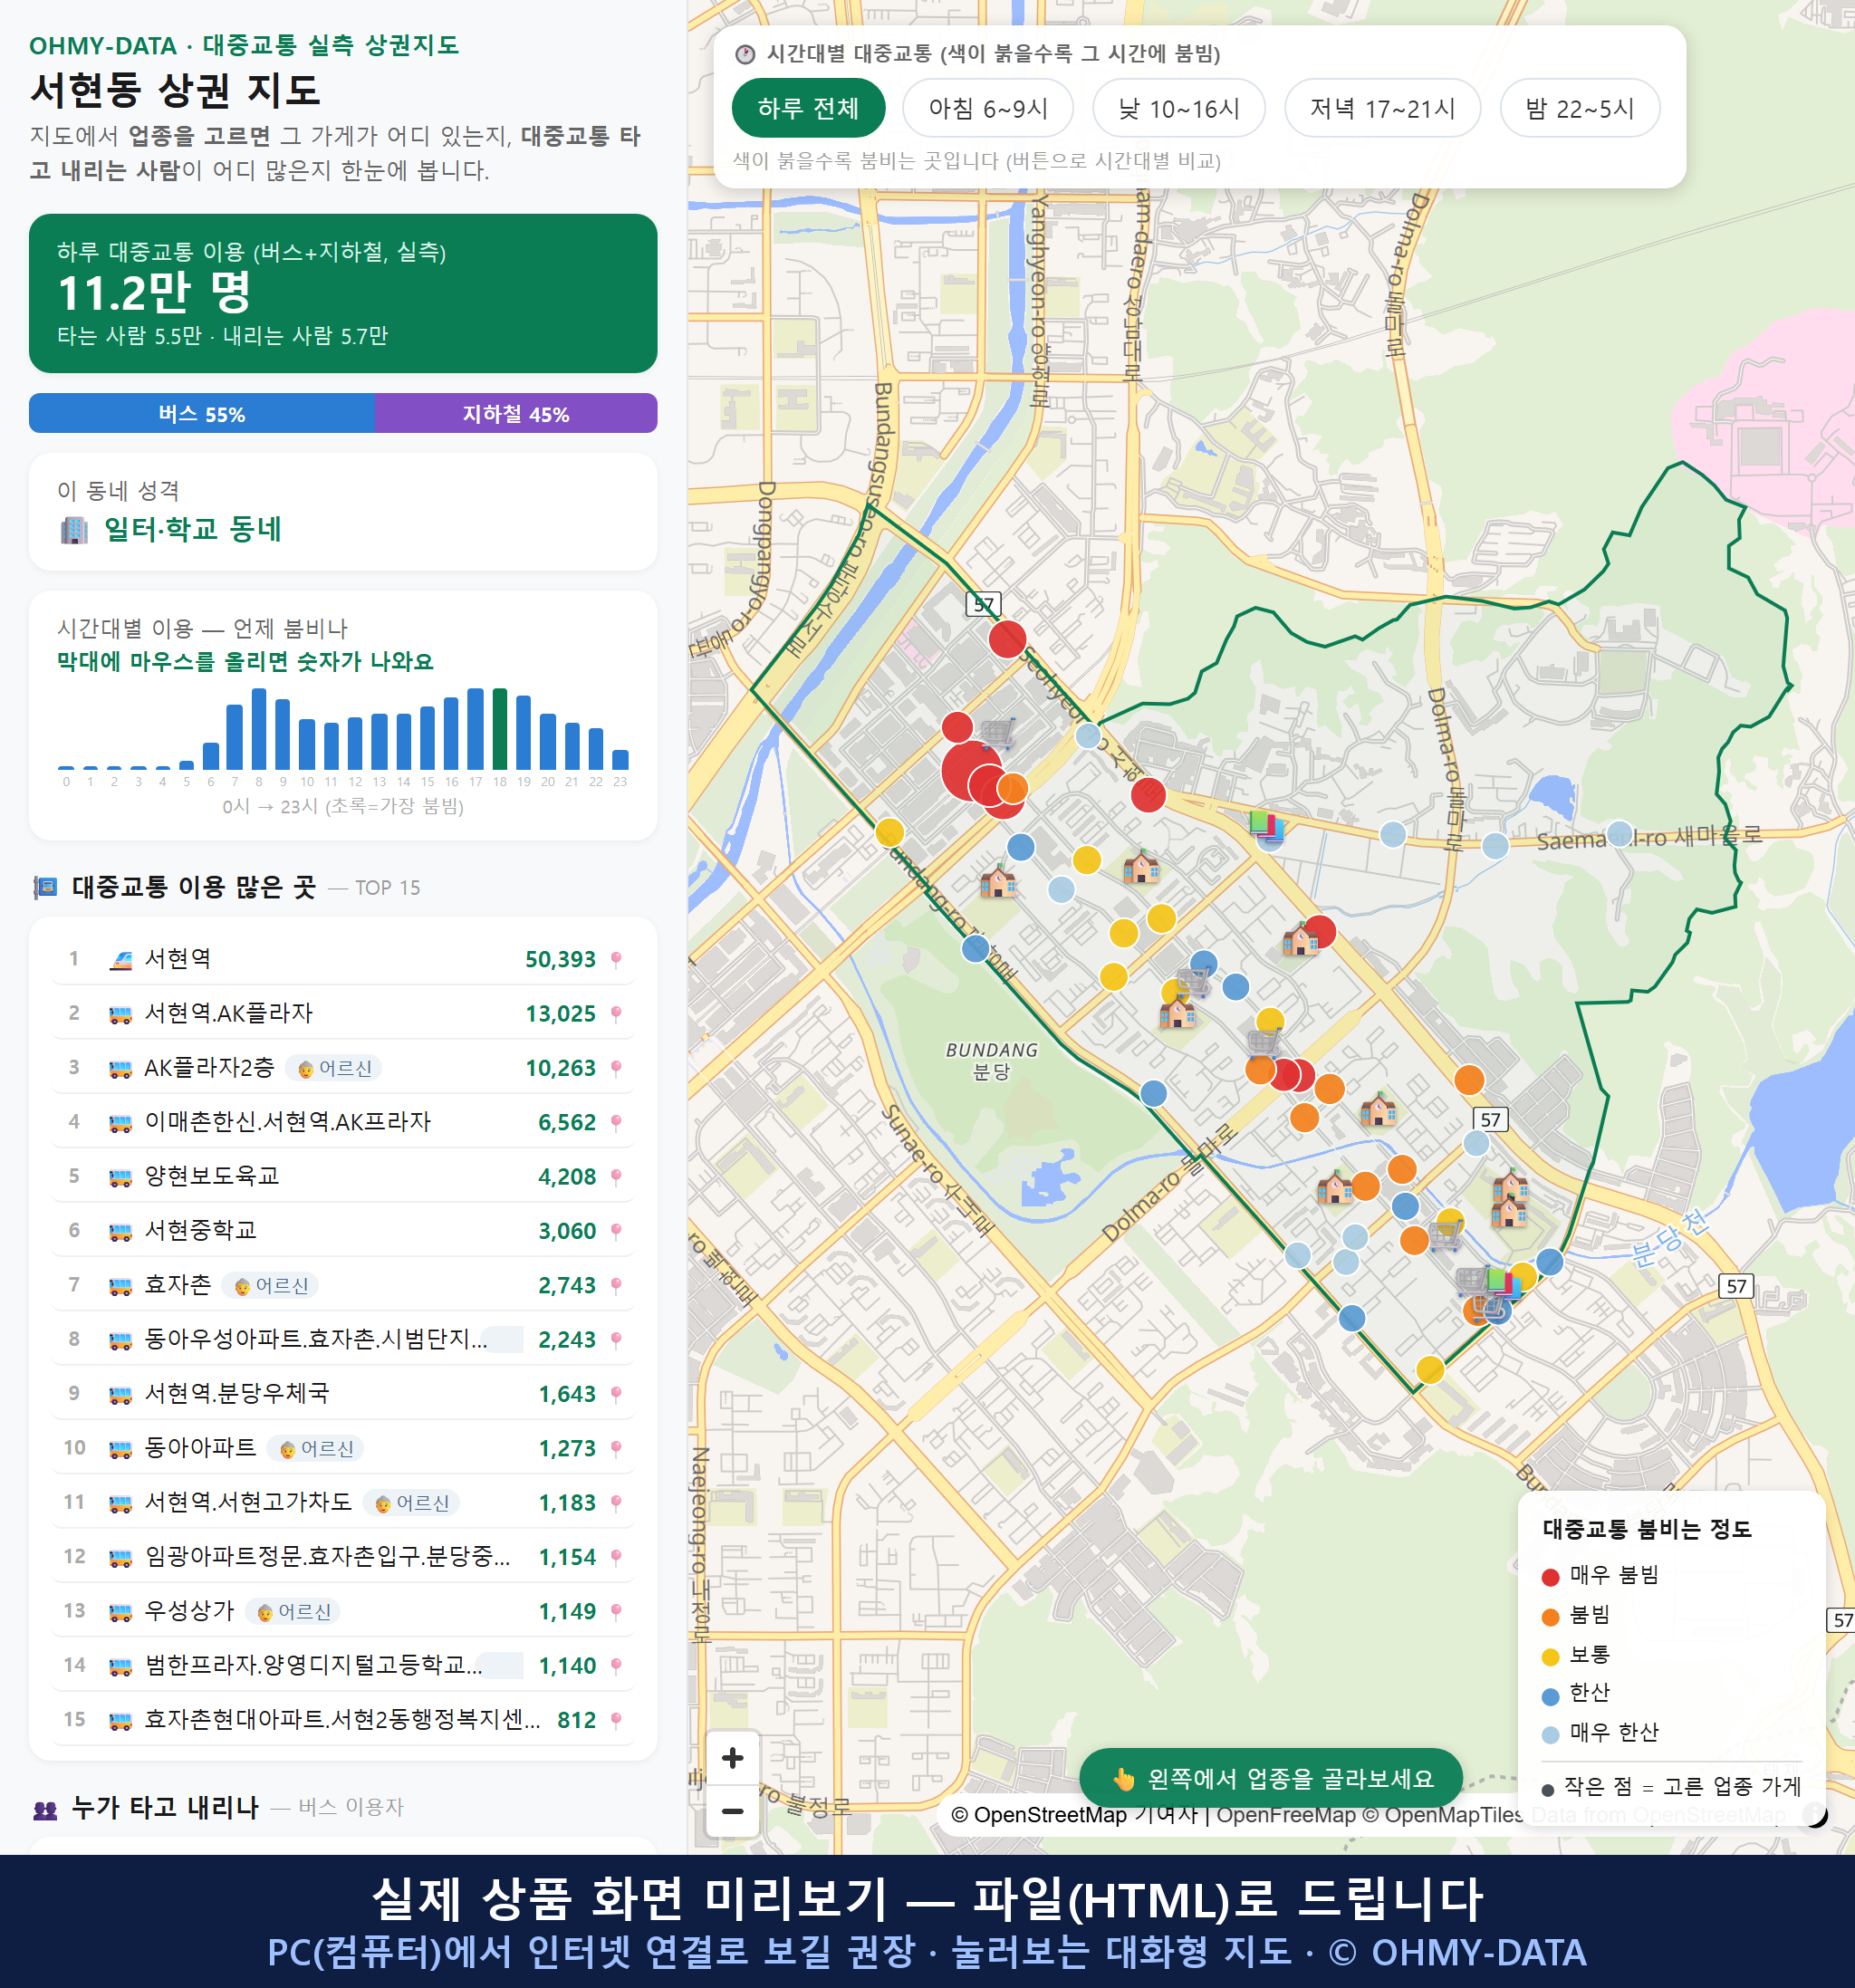
Task: Click the red circle beside route 57 shield
Action: pyautogui.click(x=1008, y=638)
